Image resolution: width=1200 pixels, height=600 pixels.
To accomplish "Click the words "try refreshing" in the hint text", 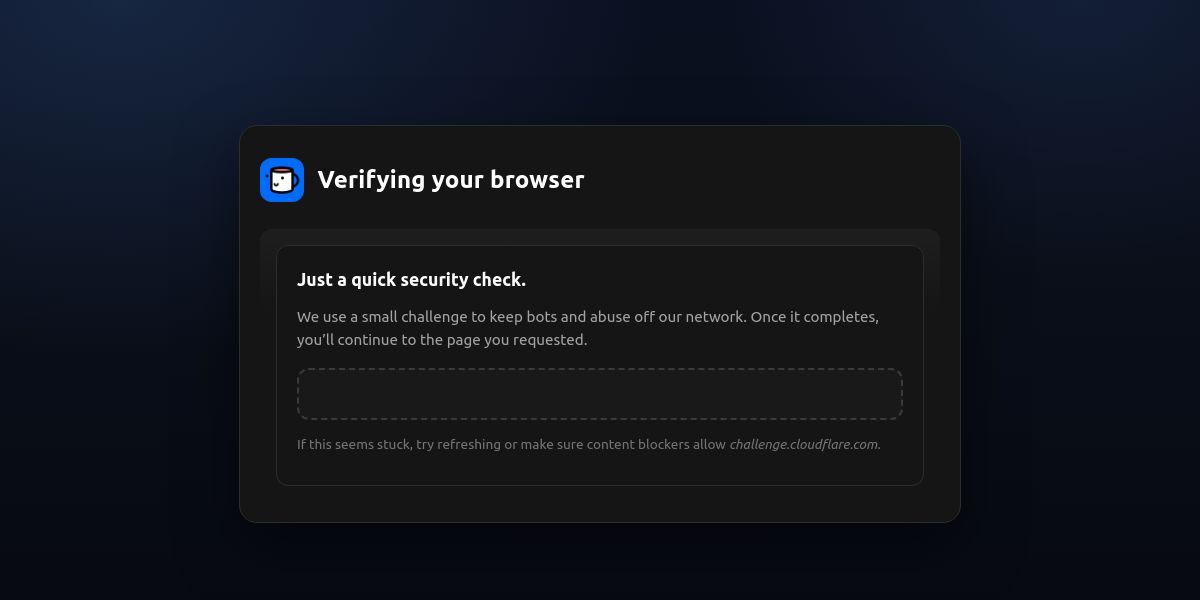I will click(x=458, y=444).
